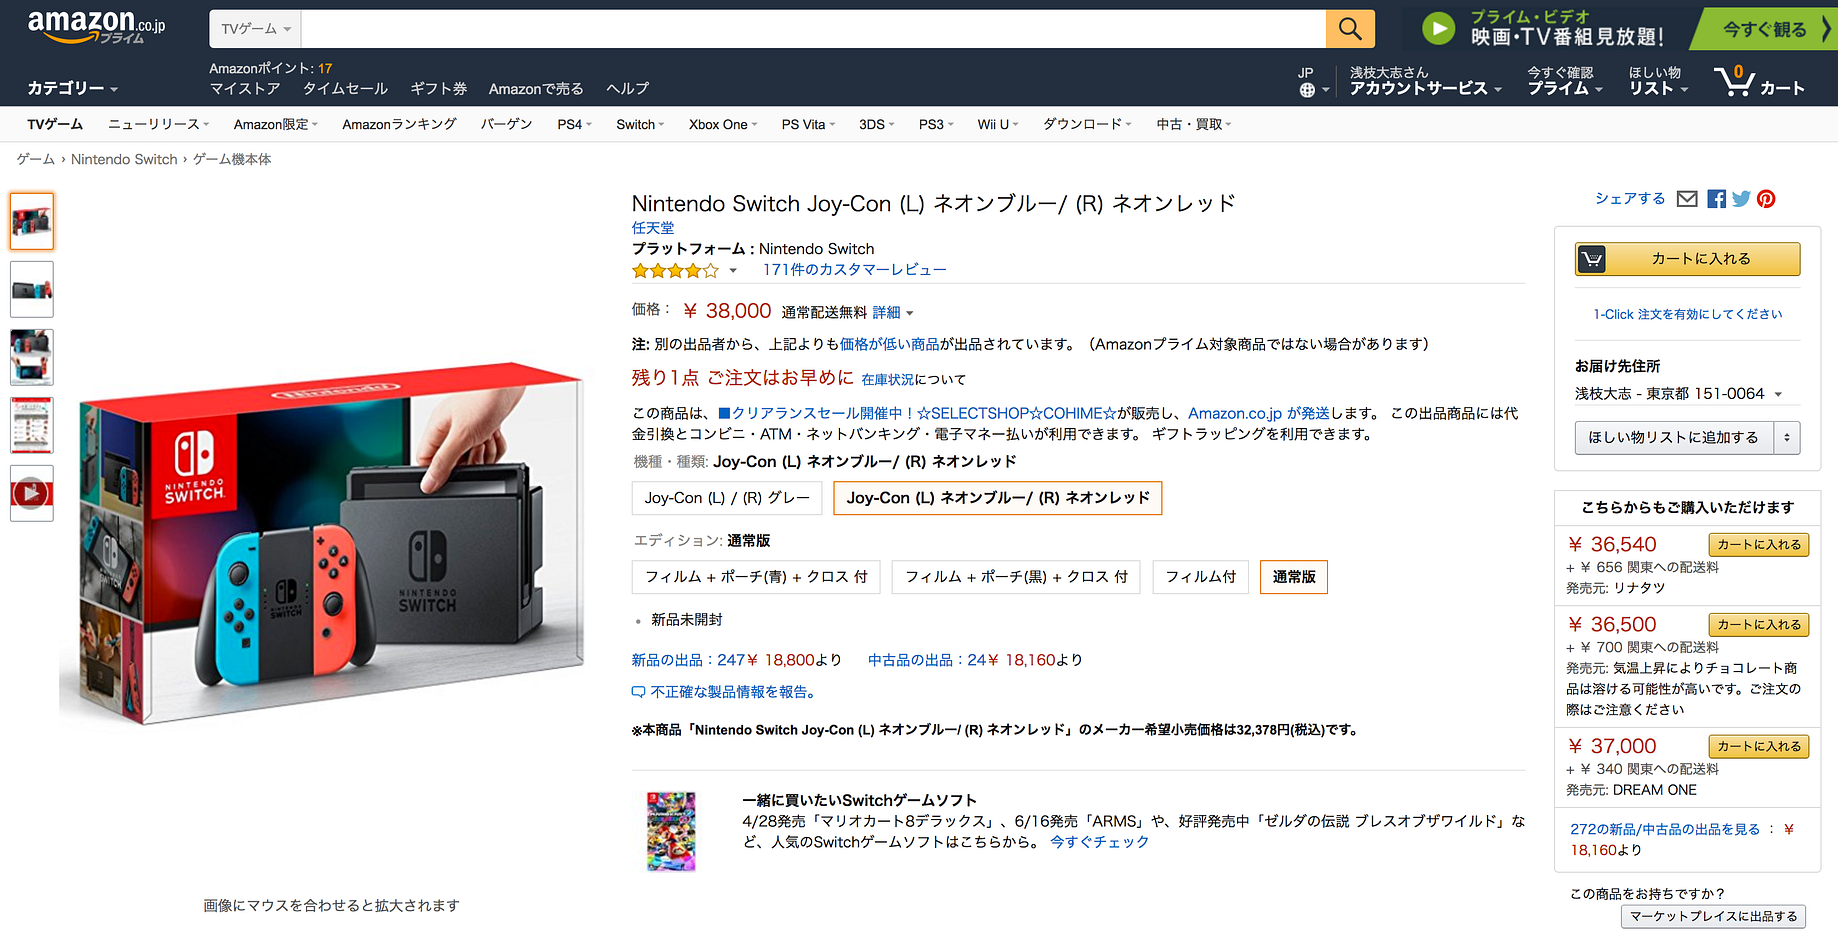1838x946 pixels.
Task: Click the Prime Video play icon
Action: click(1438, 28)
